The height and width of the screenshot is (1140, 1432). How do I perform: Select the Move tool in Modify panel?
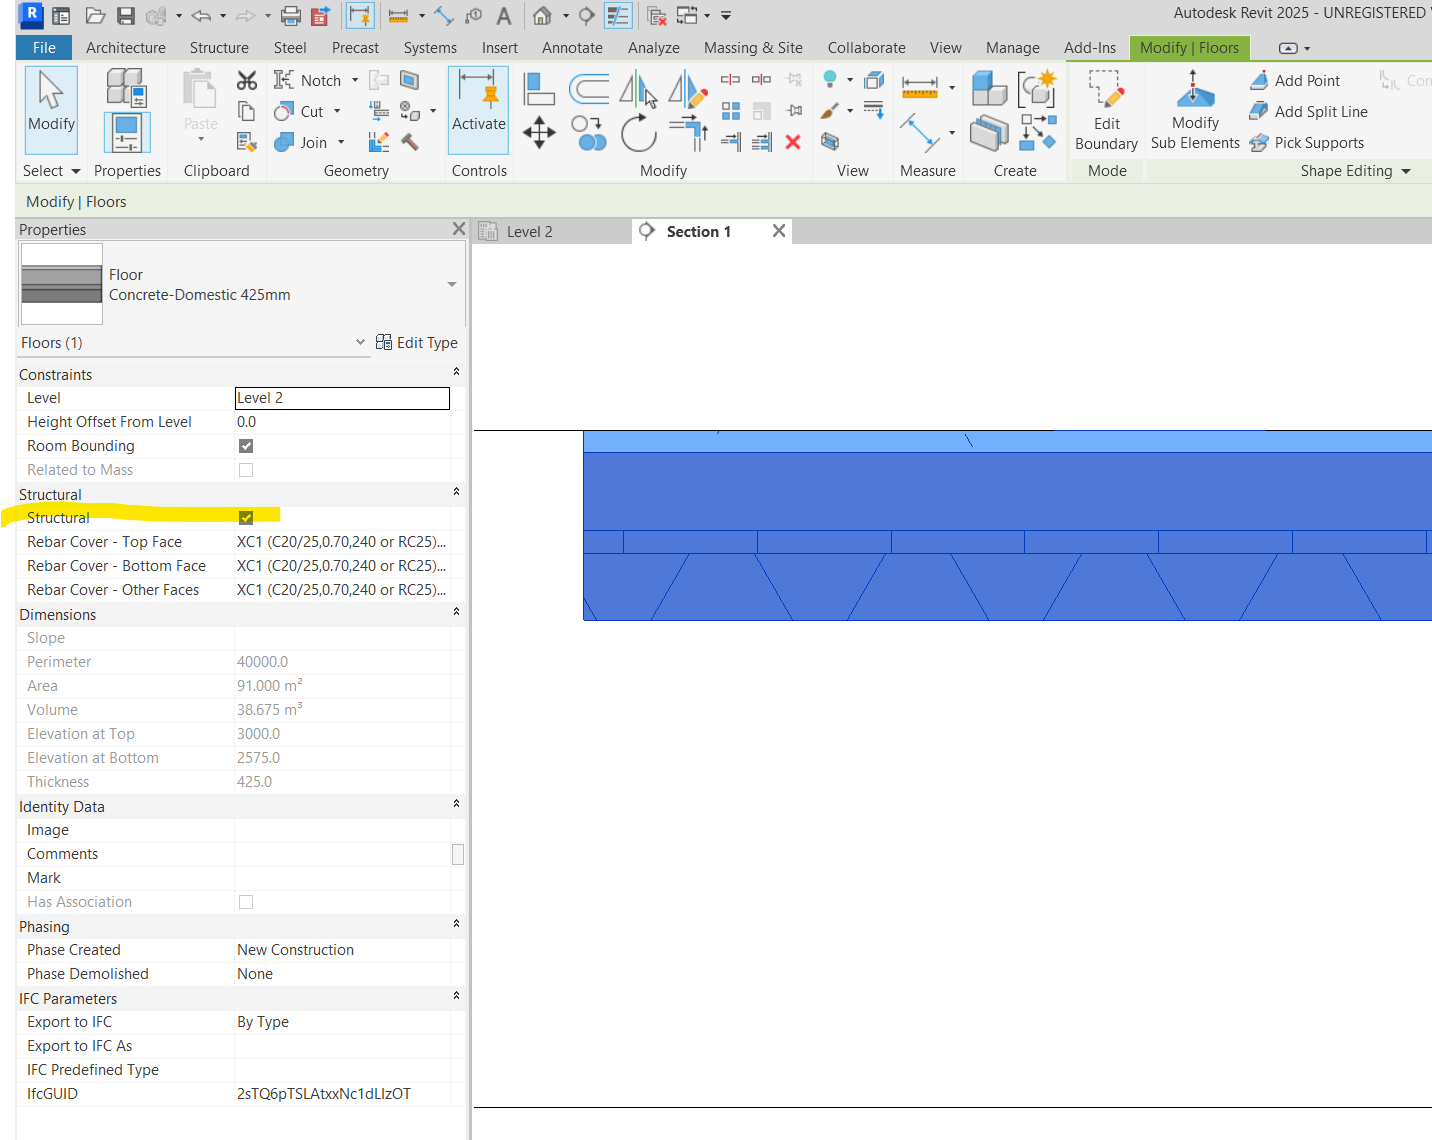539,132
